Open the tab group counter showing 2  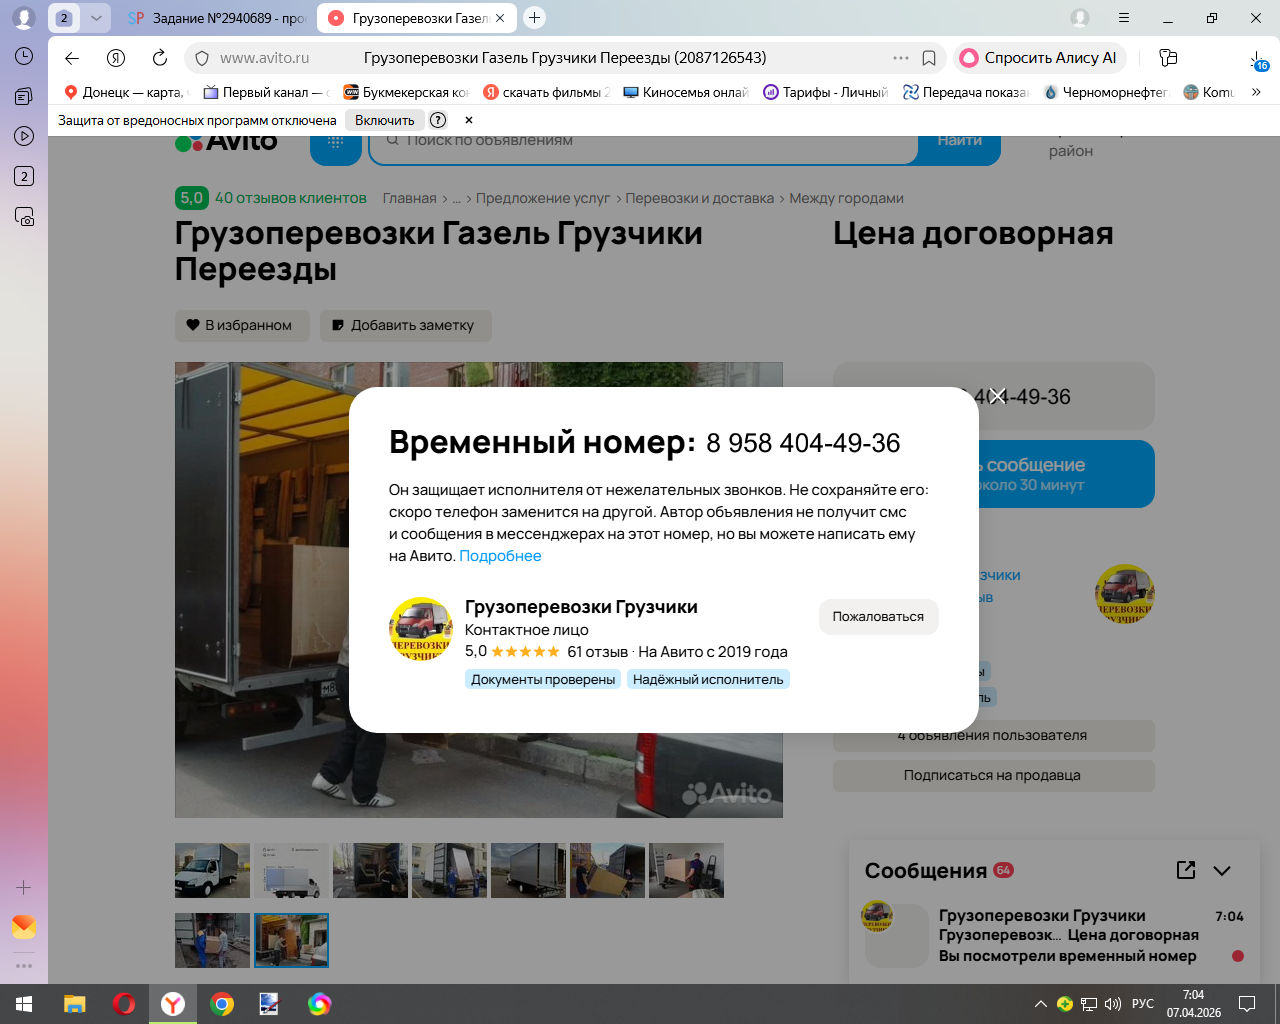[64, 18]
